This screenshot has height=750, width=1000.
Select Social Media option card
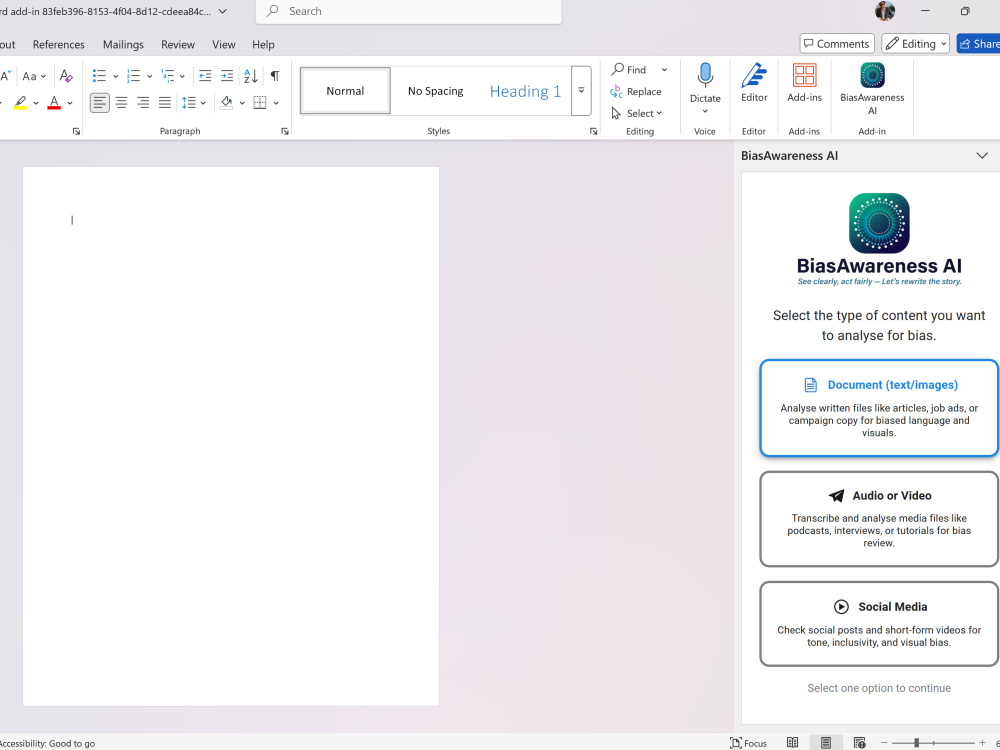point(879,624)
